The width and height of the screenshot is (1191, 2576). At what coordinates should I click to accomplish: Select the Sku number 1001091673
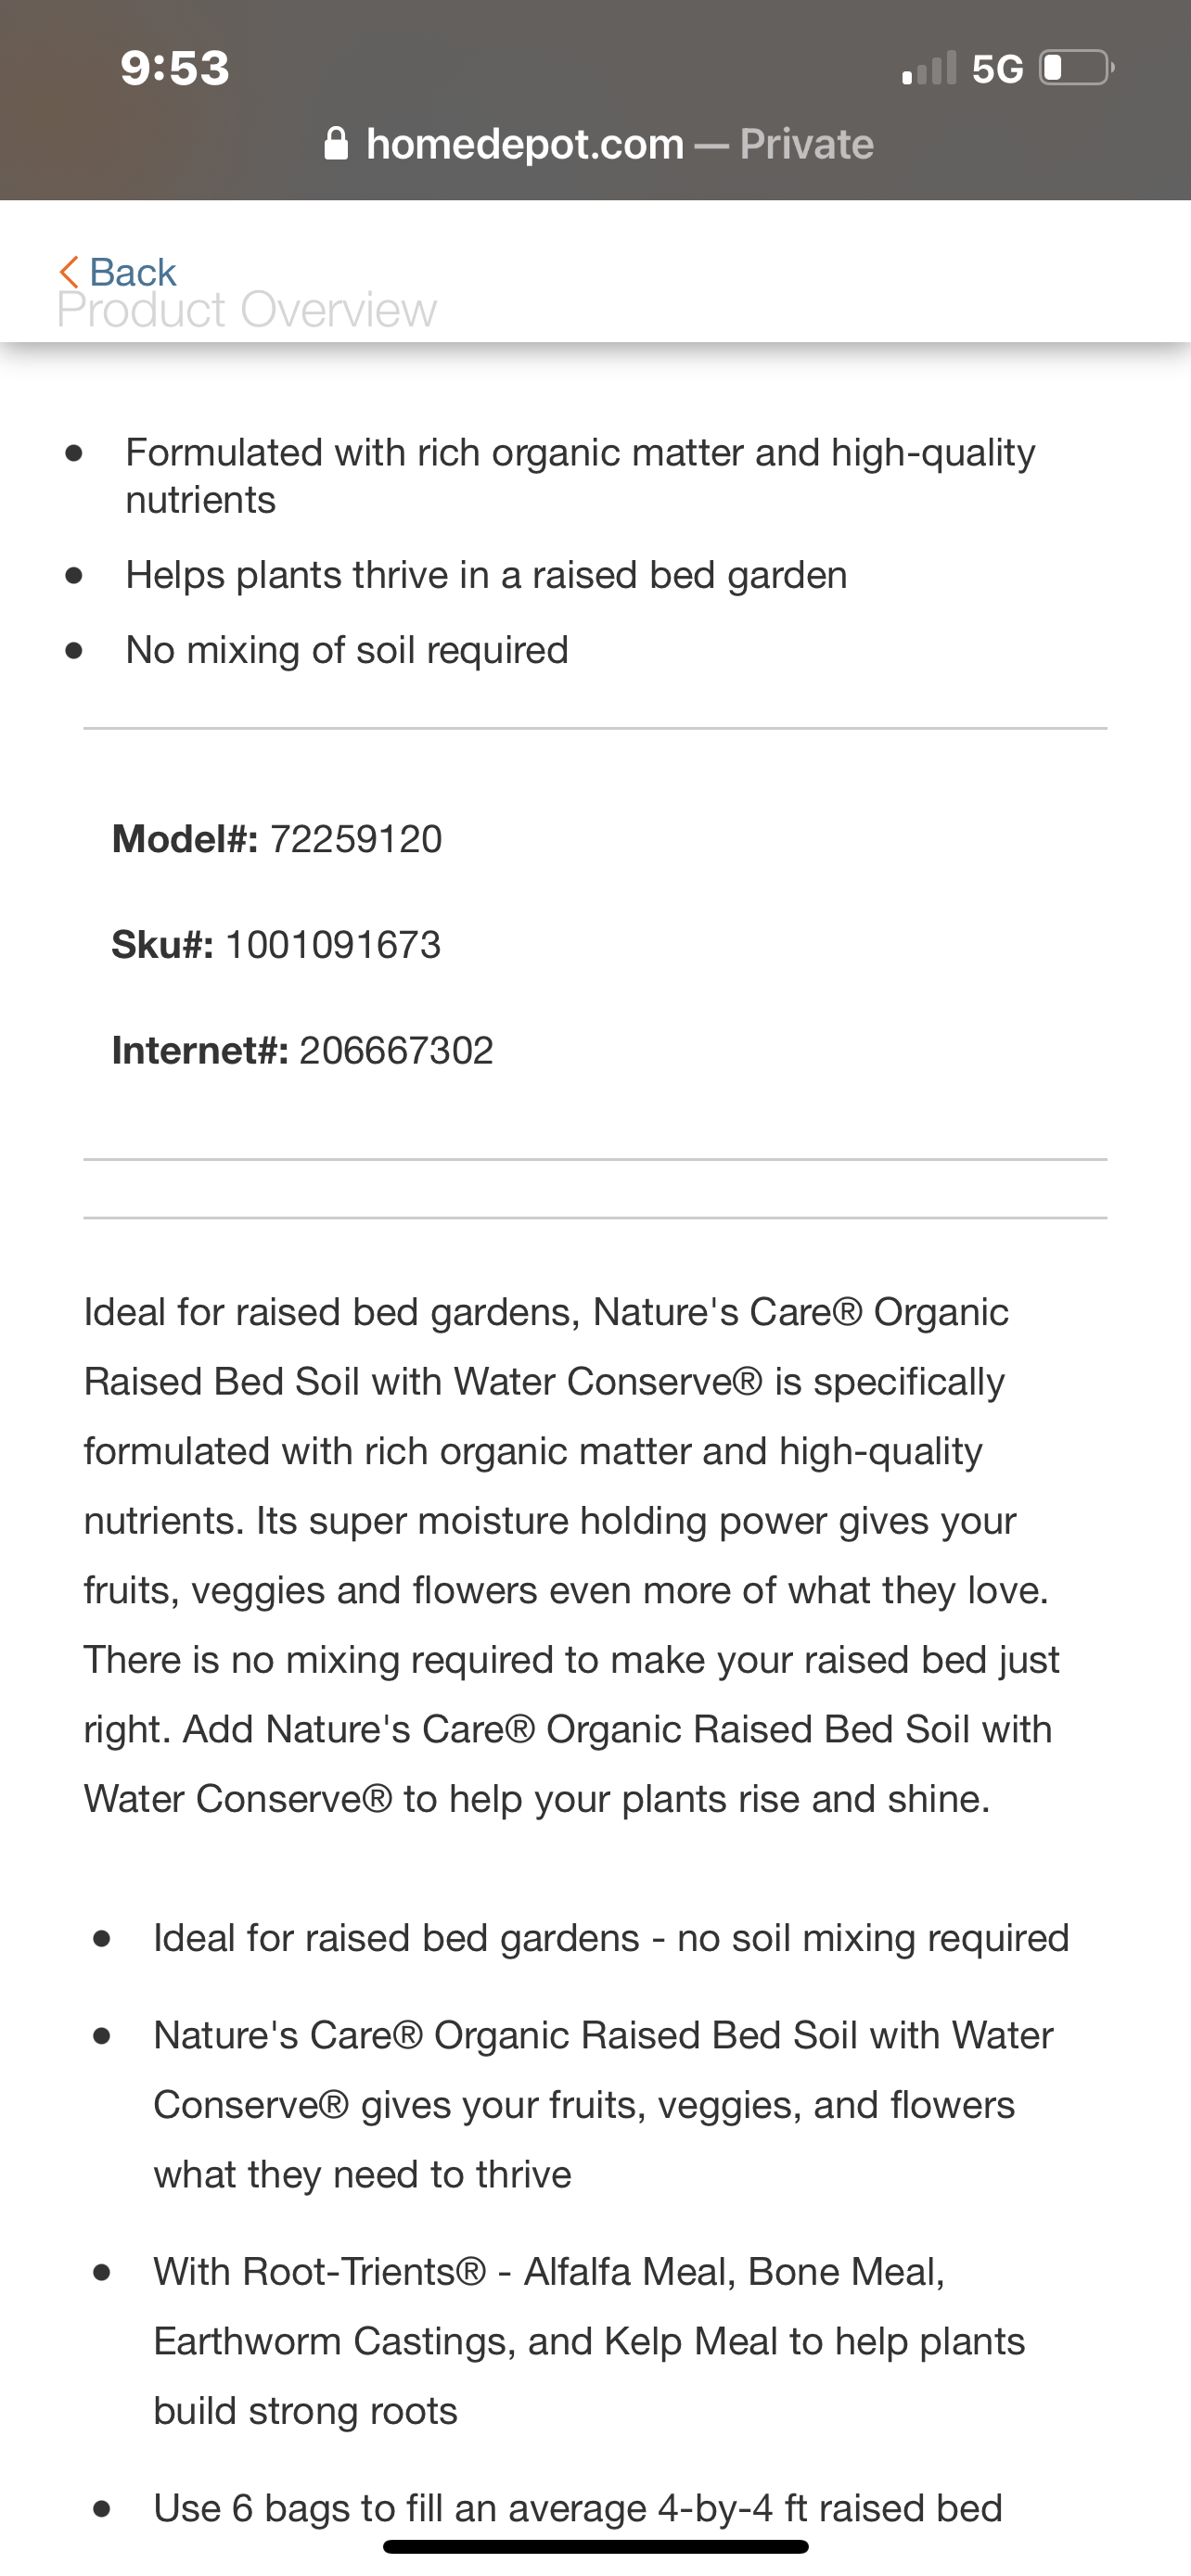332,945
